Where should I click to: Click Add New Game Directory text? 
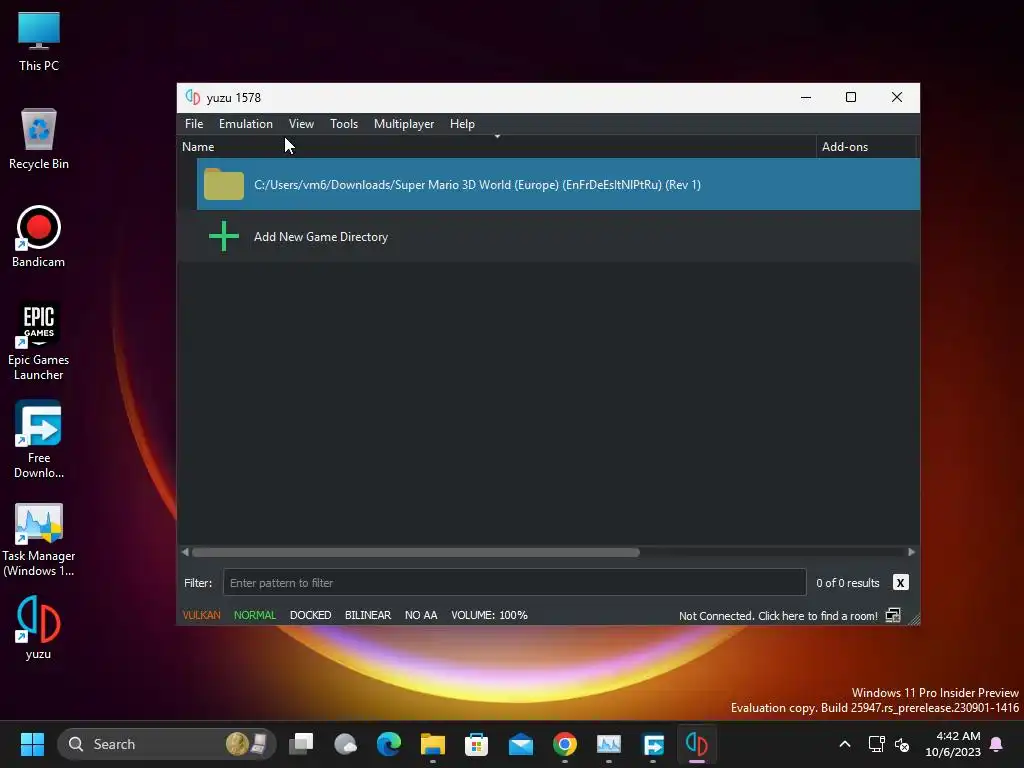[321, 237]
